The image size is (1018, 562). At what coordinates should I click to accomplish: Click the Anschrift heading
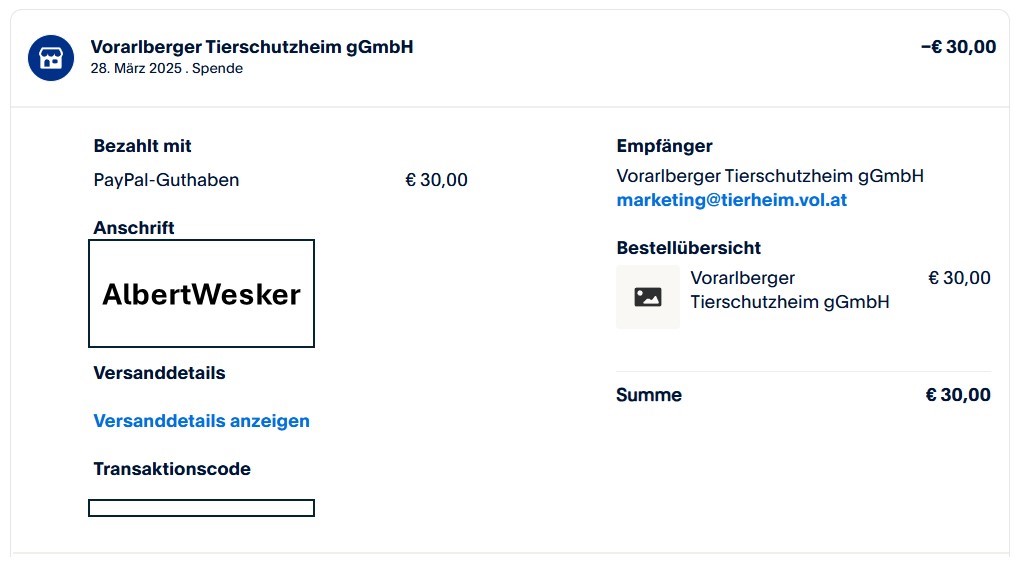[x=134, y=228]
